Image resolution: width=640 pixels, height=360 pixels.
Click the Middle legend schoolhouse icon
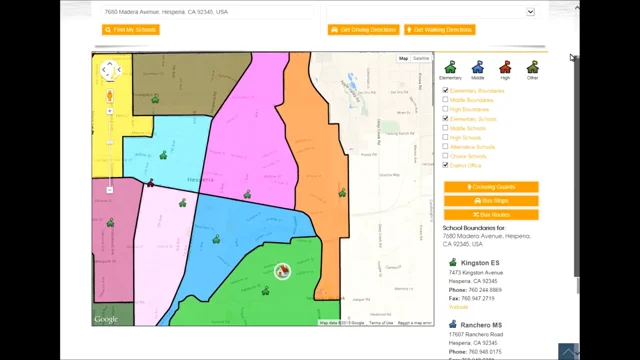click(478, 67)
